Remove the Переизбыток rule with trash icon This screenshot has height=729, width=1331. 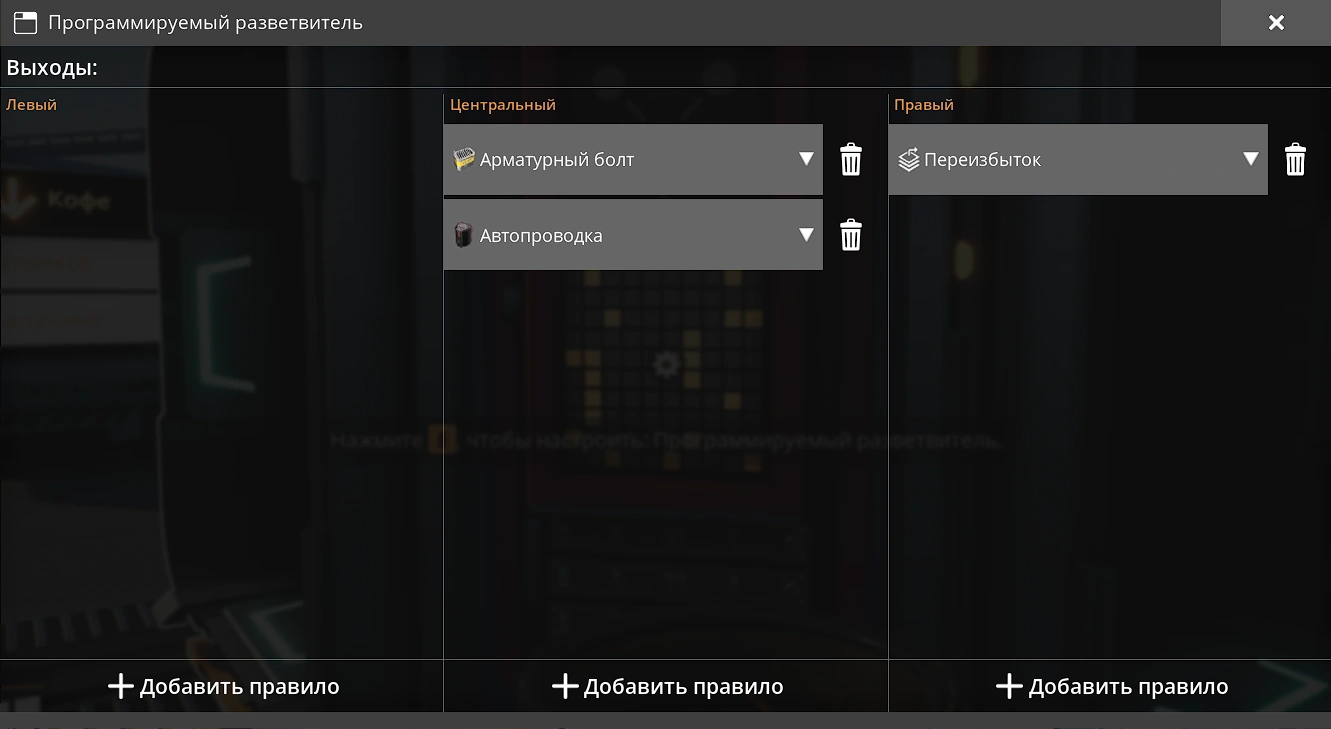pos(1294,160)
